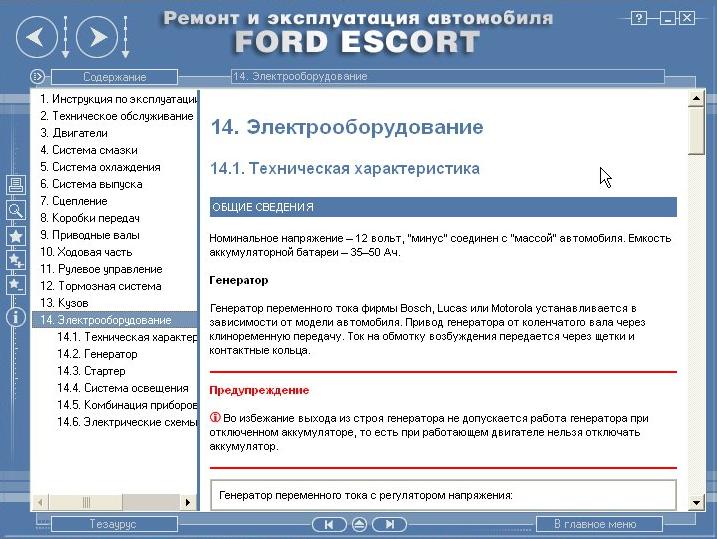Open the info icon in the sidebar
The image size is (717, 539).
click(16, 317)
